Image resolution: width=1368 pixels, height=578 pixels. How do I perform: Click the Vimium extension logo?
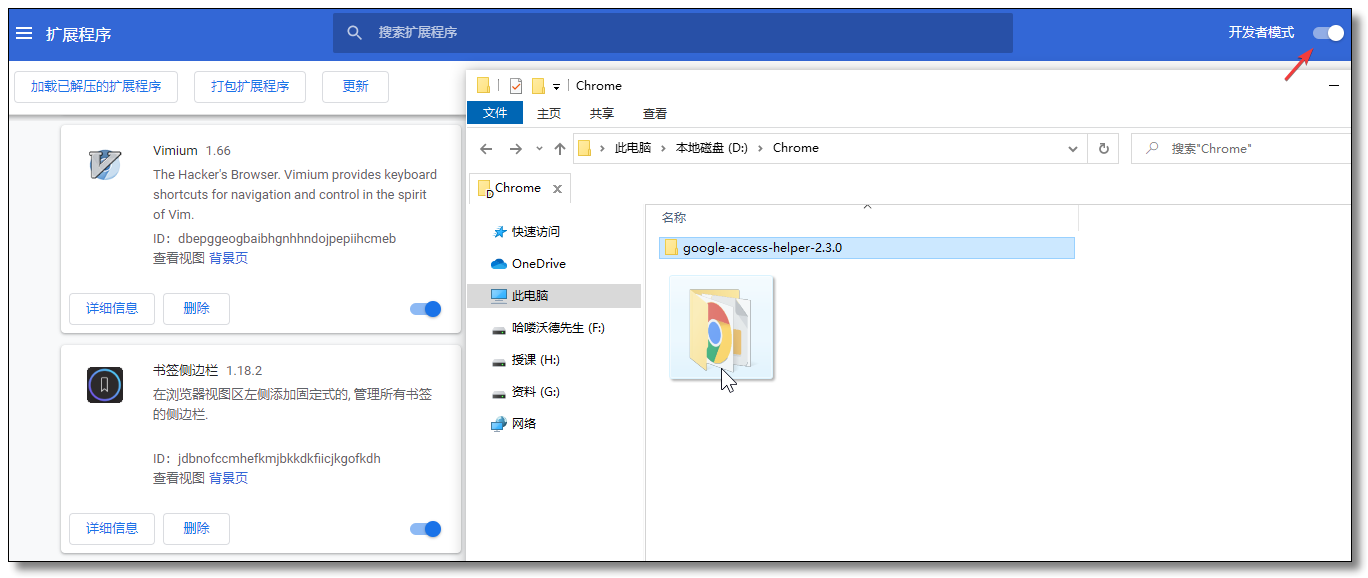pos(105,164)
